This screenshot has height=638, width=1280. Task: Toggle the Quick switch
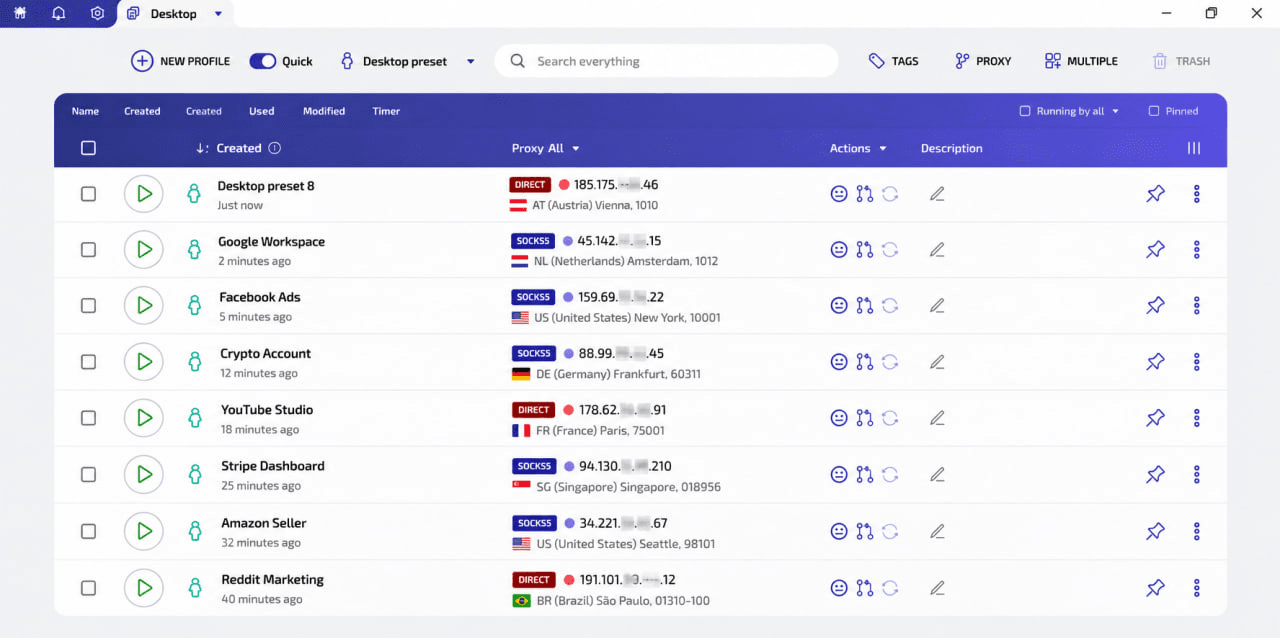(262, 61)
